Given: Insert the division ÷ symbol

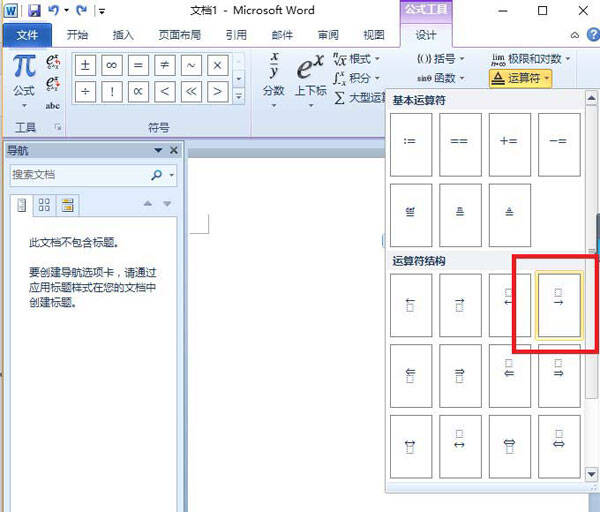Looking at the screenshot, I should coord(85,91).
